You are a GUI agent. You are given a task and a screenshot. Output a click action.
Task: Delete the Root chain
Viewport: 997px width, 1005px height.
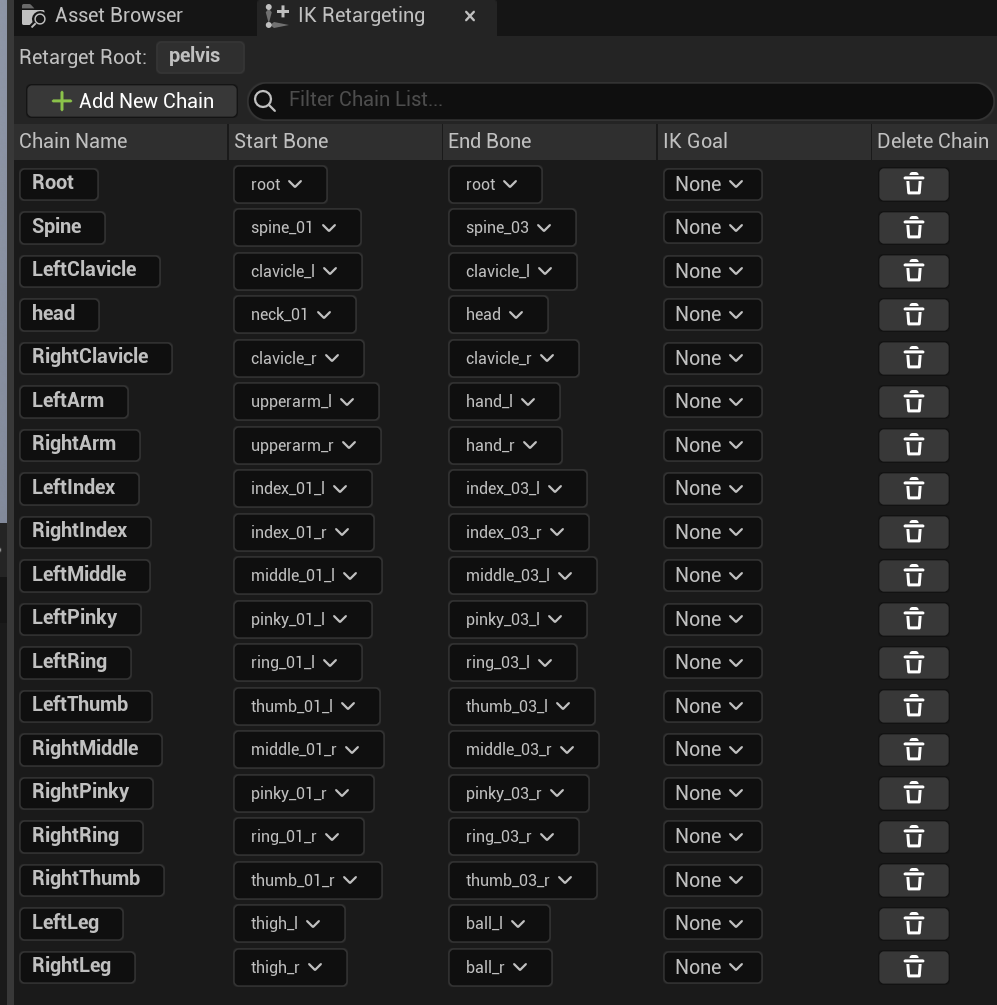click(x=913, y=185)
